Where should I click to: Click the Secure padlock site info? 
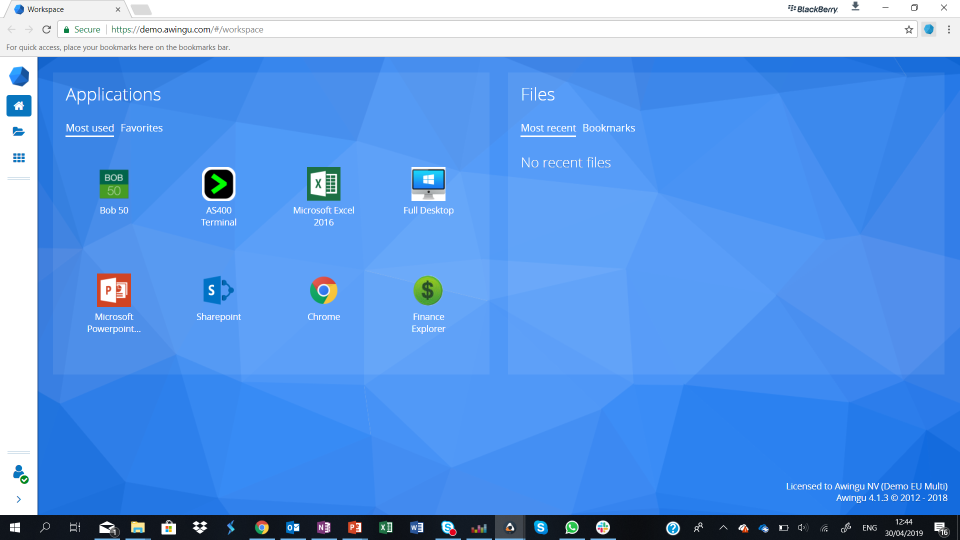[x=81, y=29]
